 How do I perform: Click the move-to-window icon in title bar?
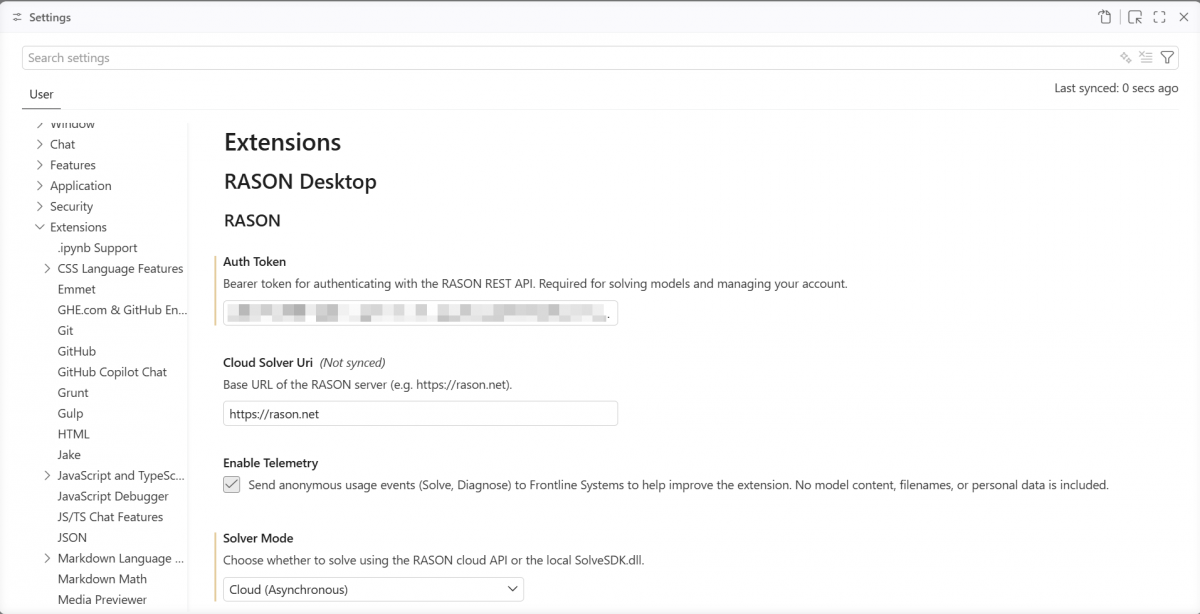[x=1135, y=17]
